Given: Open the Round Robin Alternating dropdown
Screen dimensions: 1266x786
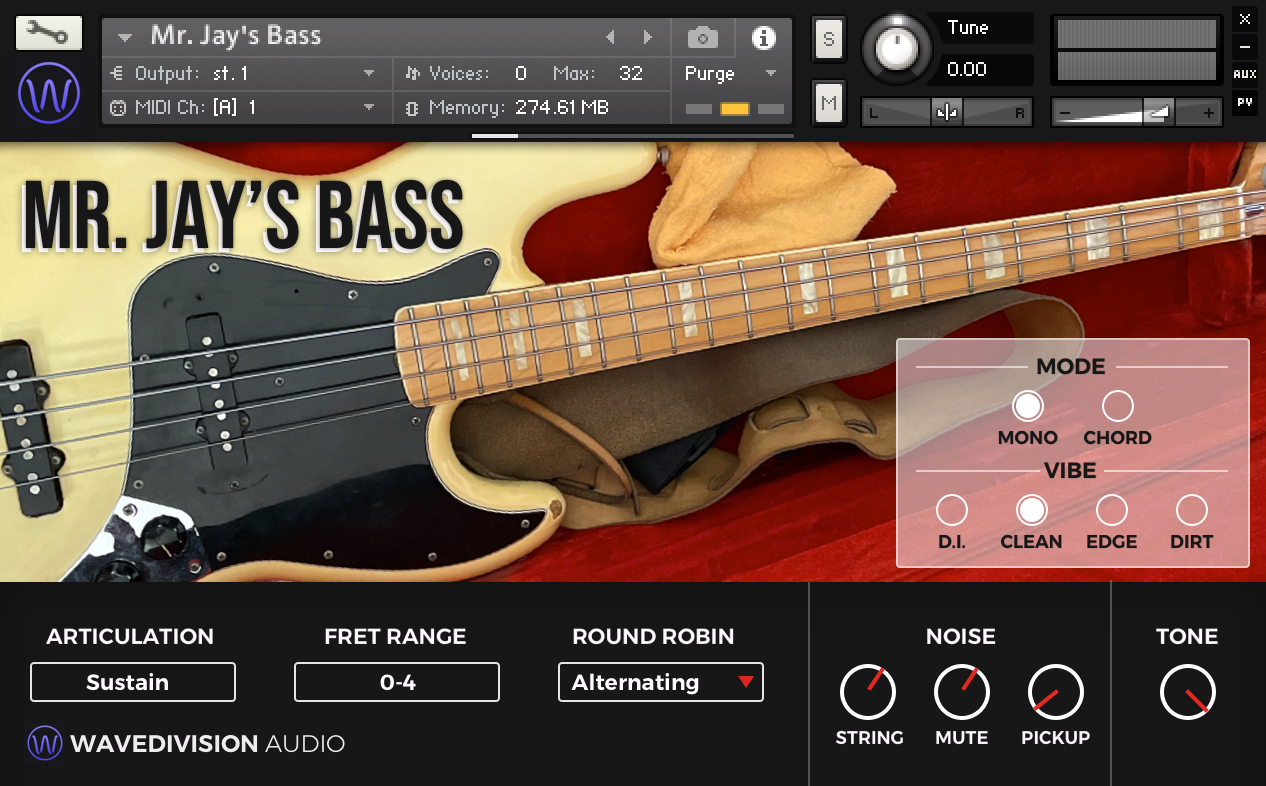Looking at the screenshot, I should [660, 682].
